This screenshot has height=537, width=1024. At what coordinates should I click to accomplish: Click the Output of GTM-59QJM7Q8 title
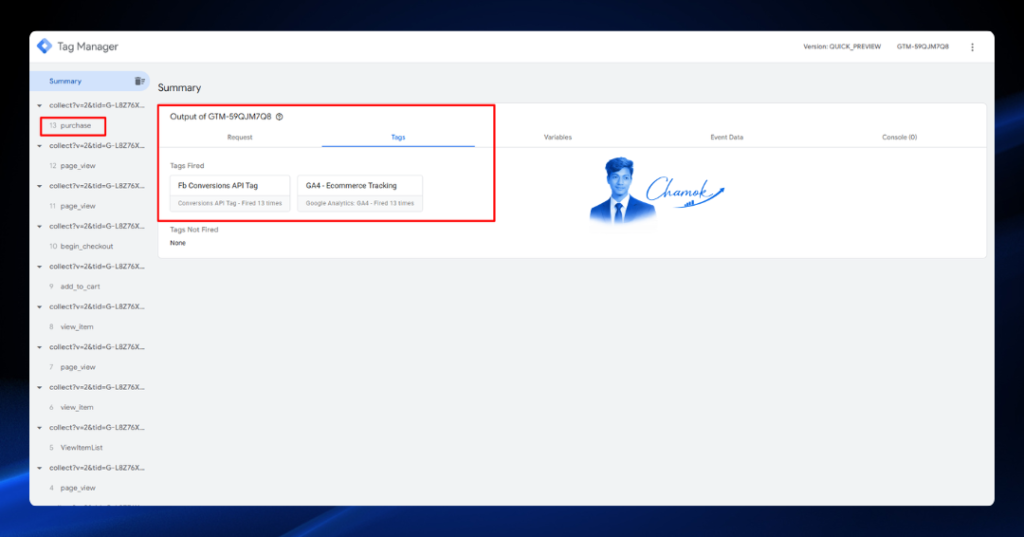220,117
